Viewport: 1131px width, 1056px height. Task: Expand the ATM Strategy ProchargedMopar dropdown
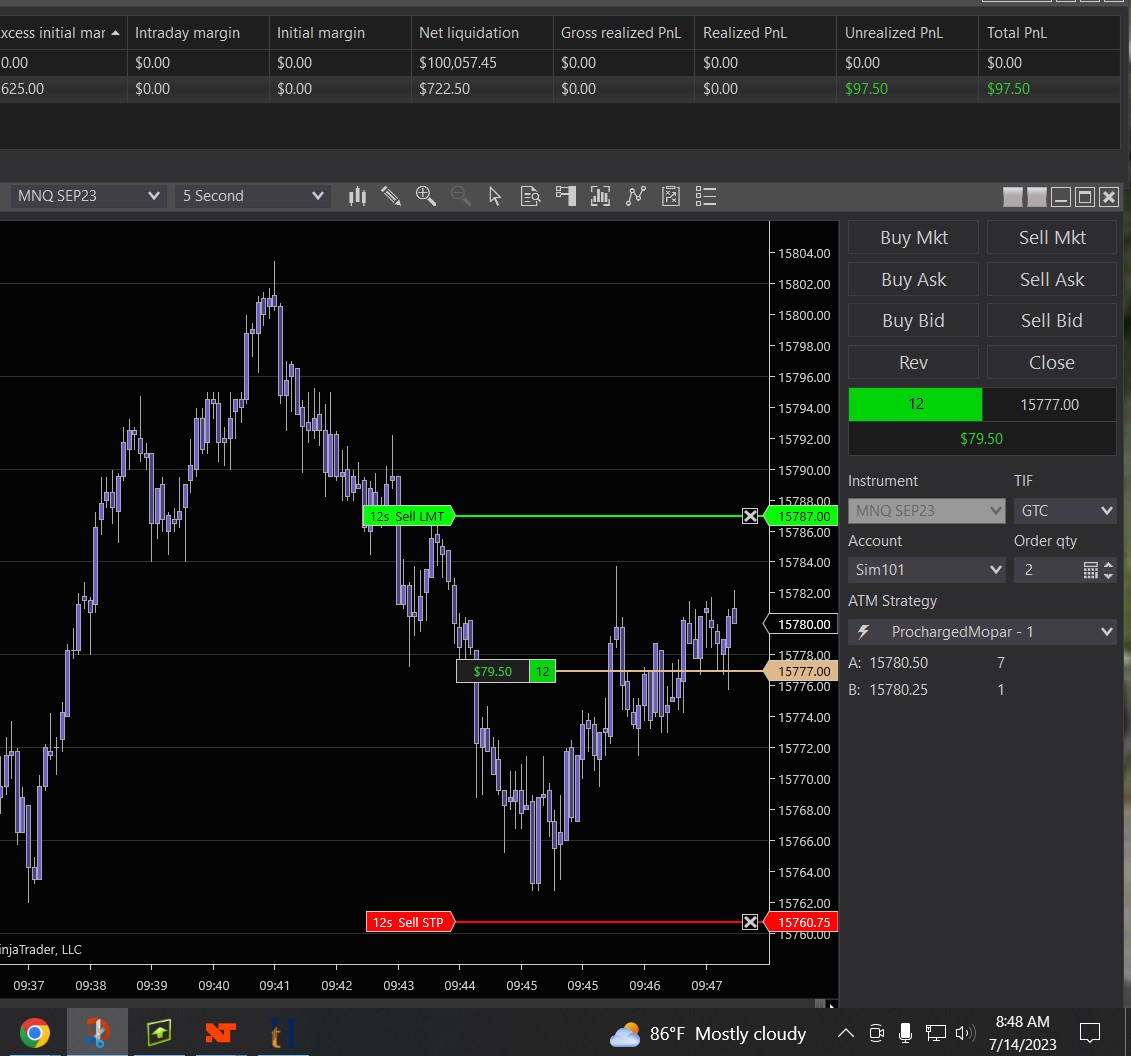coord(981,632)
